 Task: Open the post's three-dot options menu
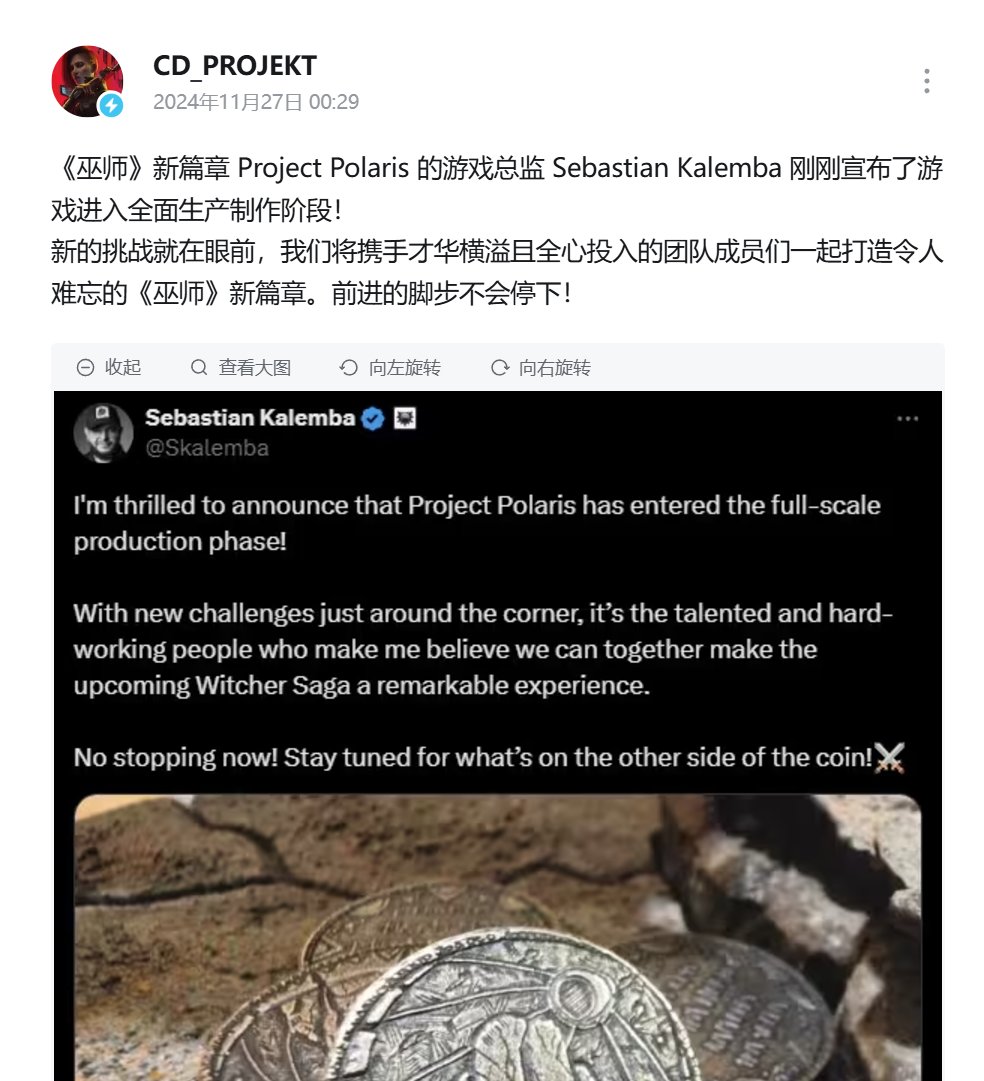click(927, 81)
